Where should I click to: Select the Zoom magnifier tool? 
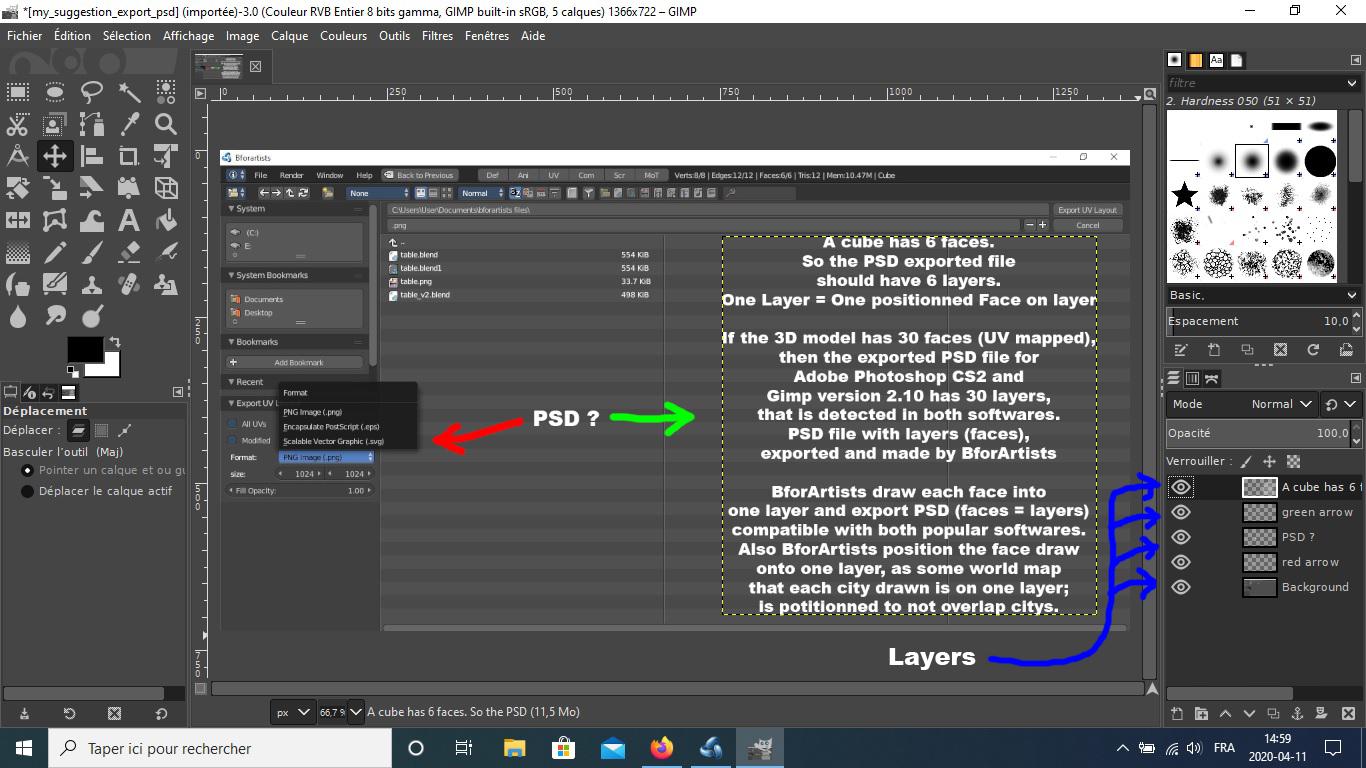click(x=166, y=124)
